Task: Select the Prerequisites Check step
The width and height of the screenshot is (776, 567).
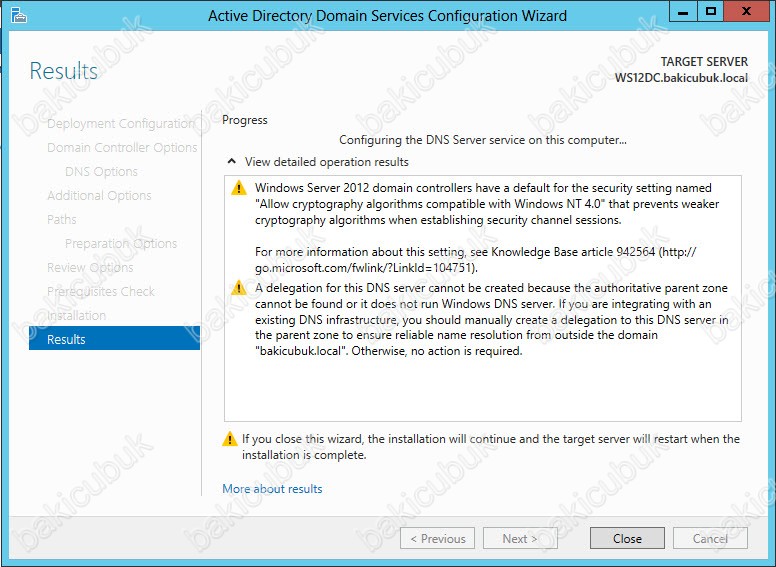Action: coord(101,291)
